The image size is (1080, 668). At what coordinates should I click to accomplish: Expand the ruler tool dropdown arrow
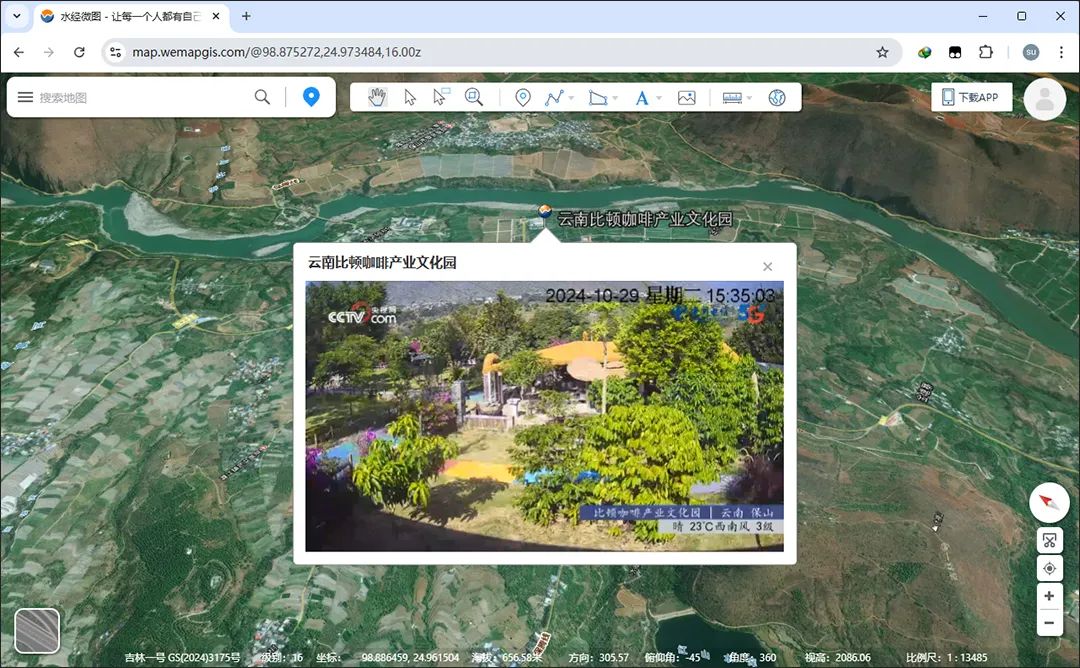pos(749,98)
